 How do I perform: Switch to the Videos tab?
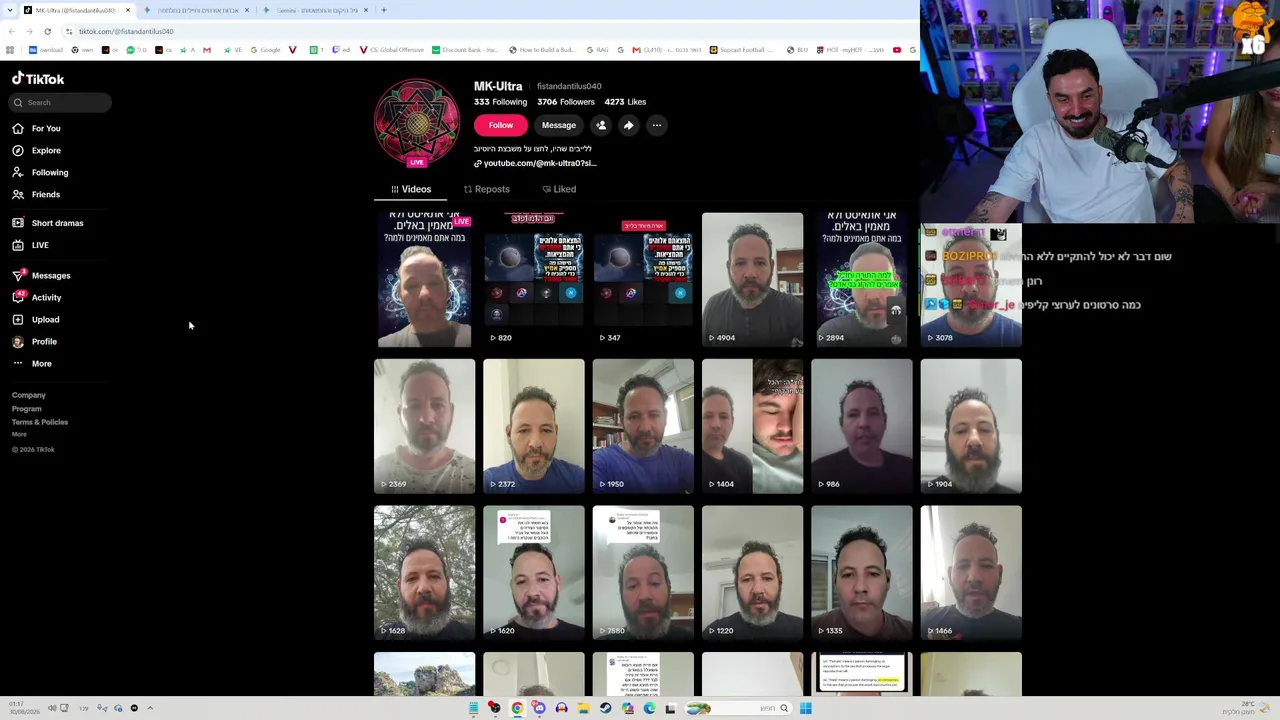[x=411, y=189]
